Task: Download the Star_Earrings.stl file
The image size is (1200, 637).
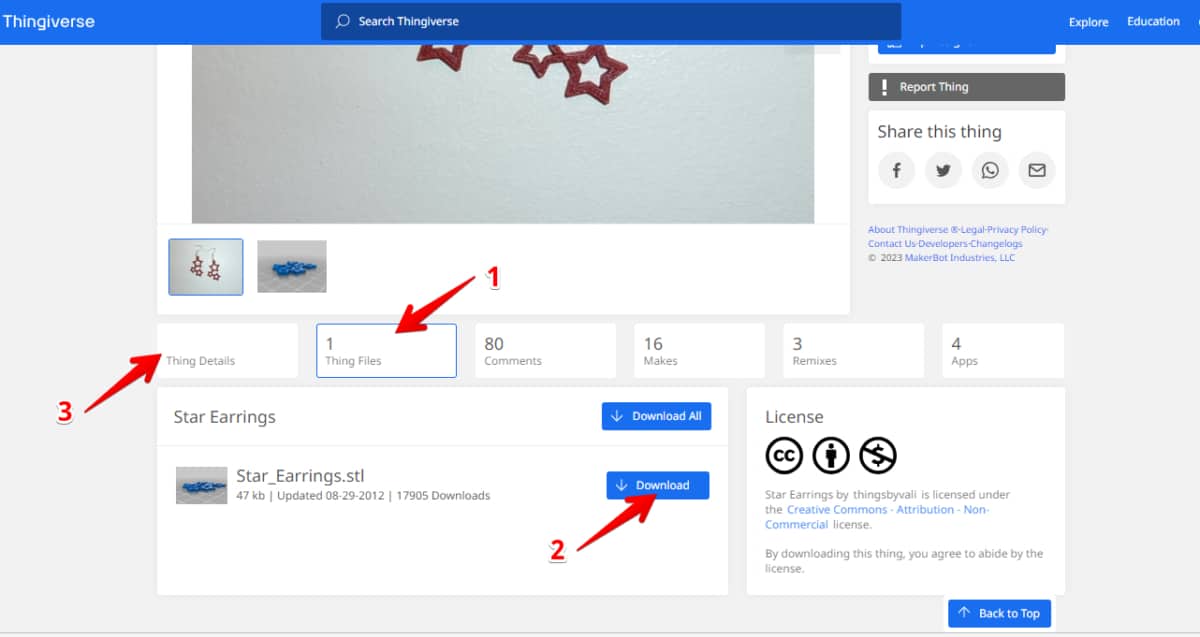Action: click(x=657, y=485)
